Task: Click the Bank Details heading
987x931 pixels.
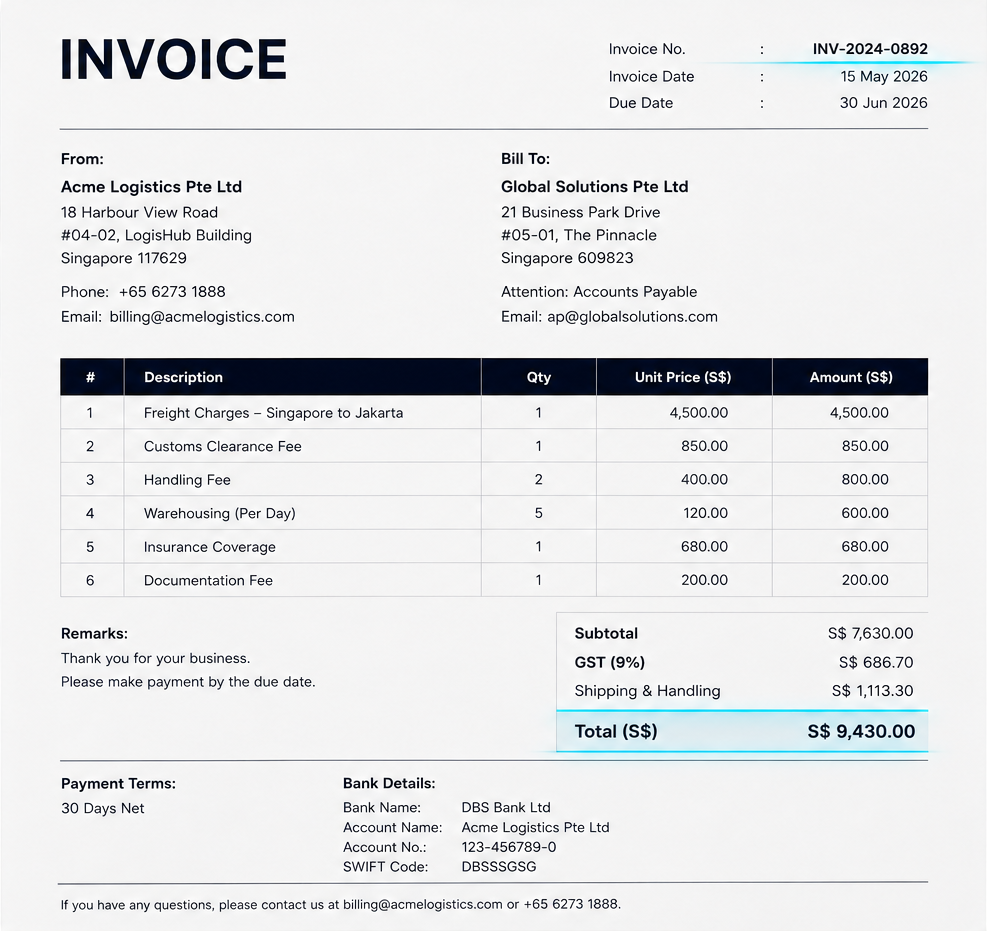Action: (389, 784)
